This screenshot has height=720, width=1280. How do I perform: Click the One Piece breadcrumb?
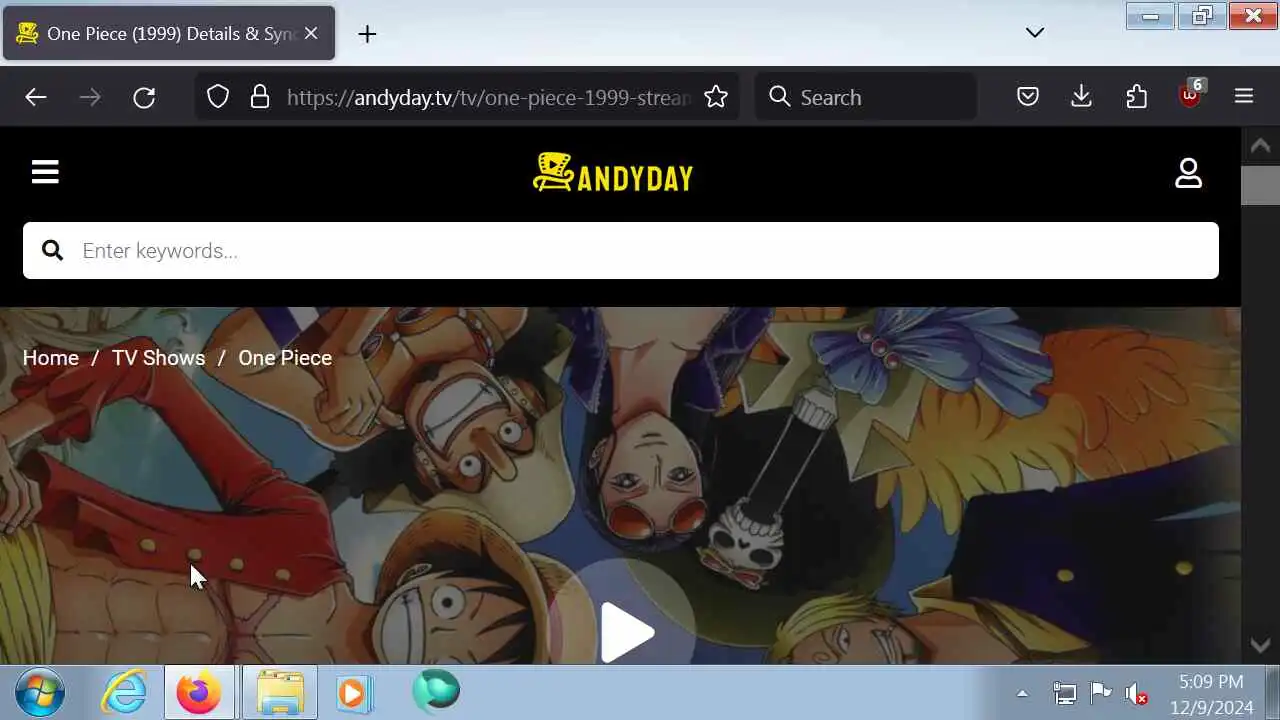tap(285, 358)
